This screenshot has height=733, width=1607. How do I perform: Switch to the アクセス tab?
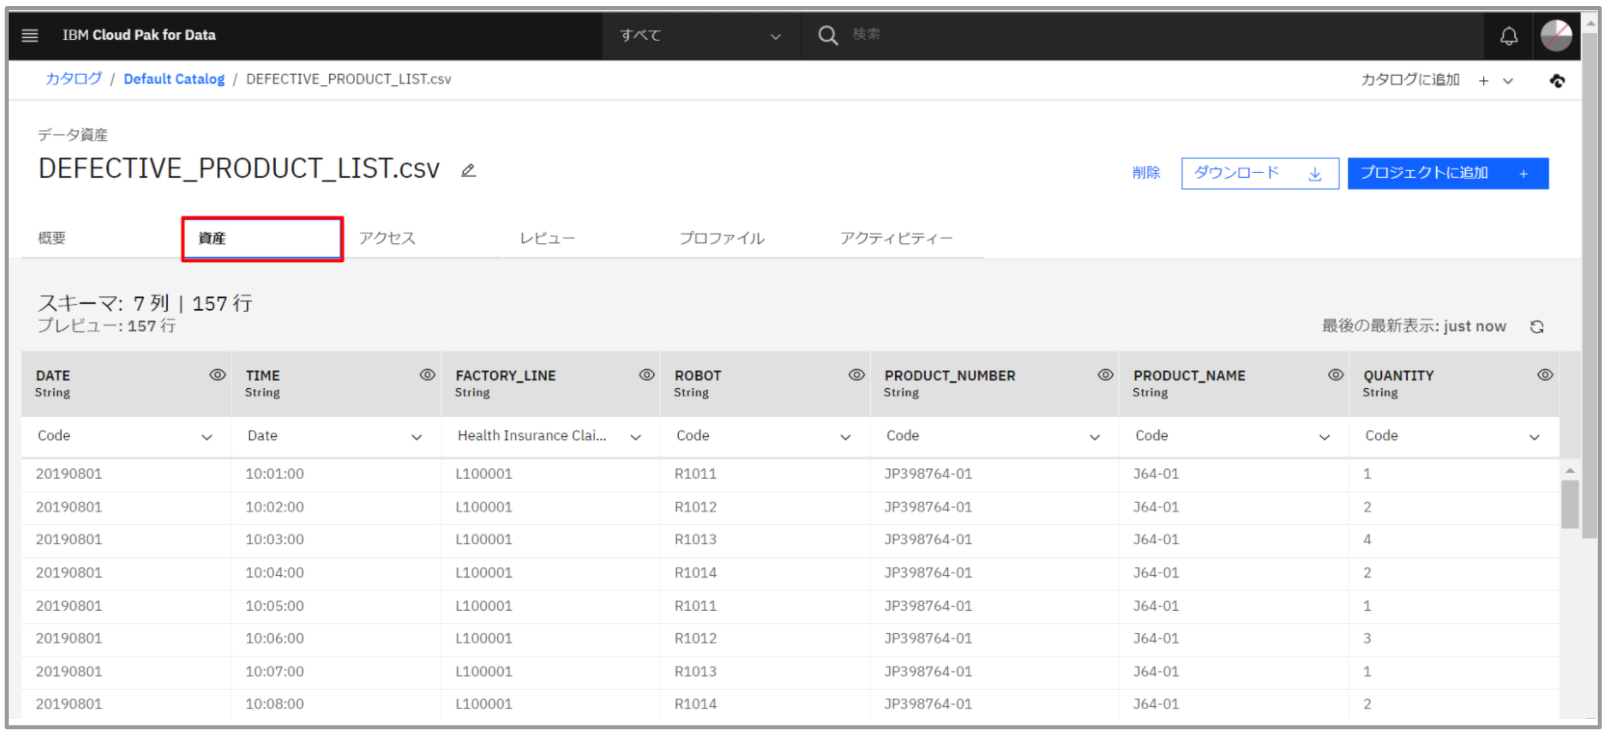tap(422, 238)
